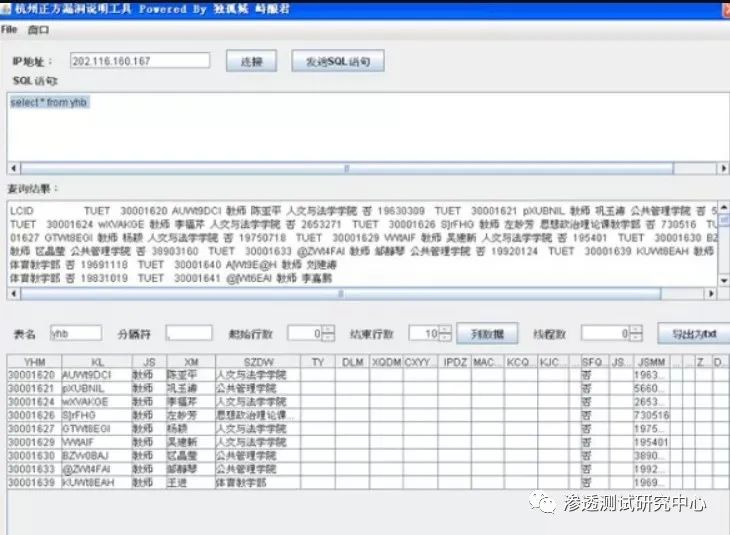
Task: Decrease the 起始行数 start row spinner
Action: point(328,338)
